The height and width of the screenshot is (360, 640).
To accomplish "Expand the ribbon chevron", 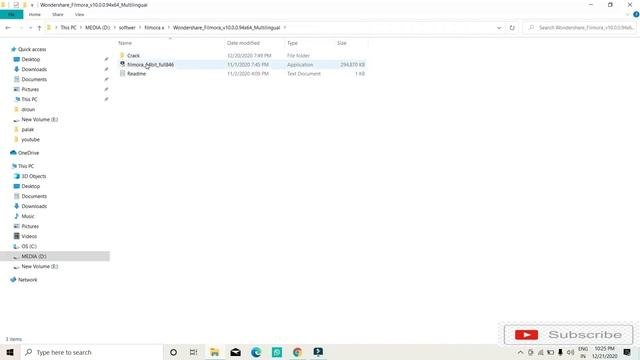I will pos(627,15).
